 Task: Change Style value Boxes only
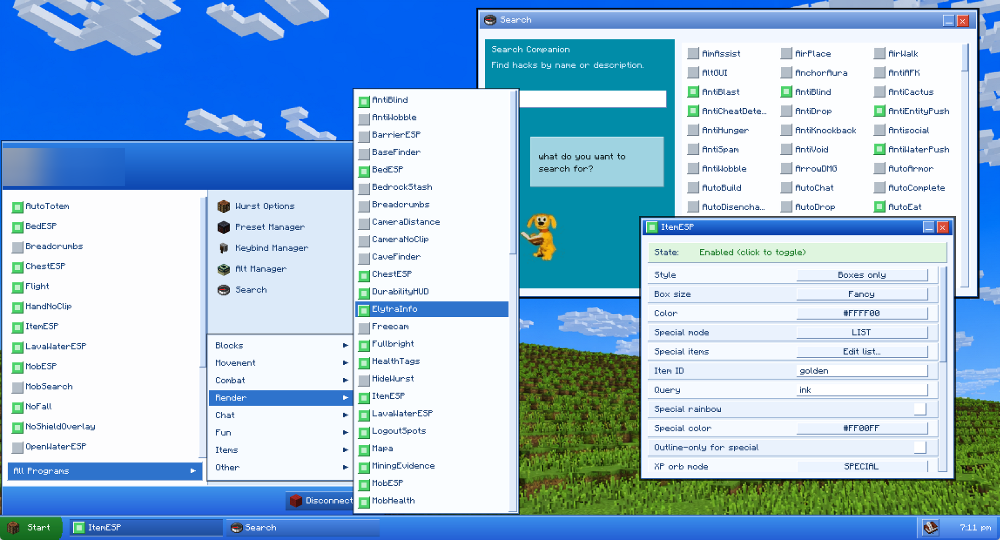862,275
